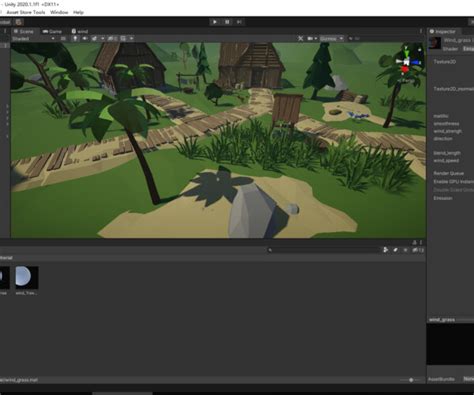Toggle the scene grid icon

point(123,39)
